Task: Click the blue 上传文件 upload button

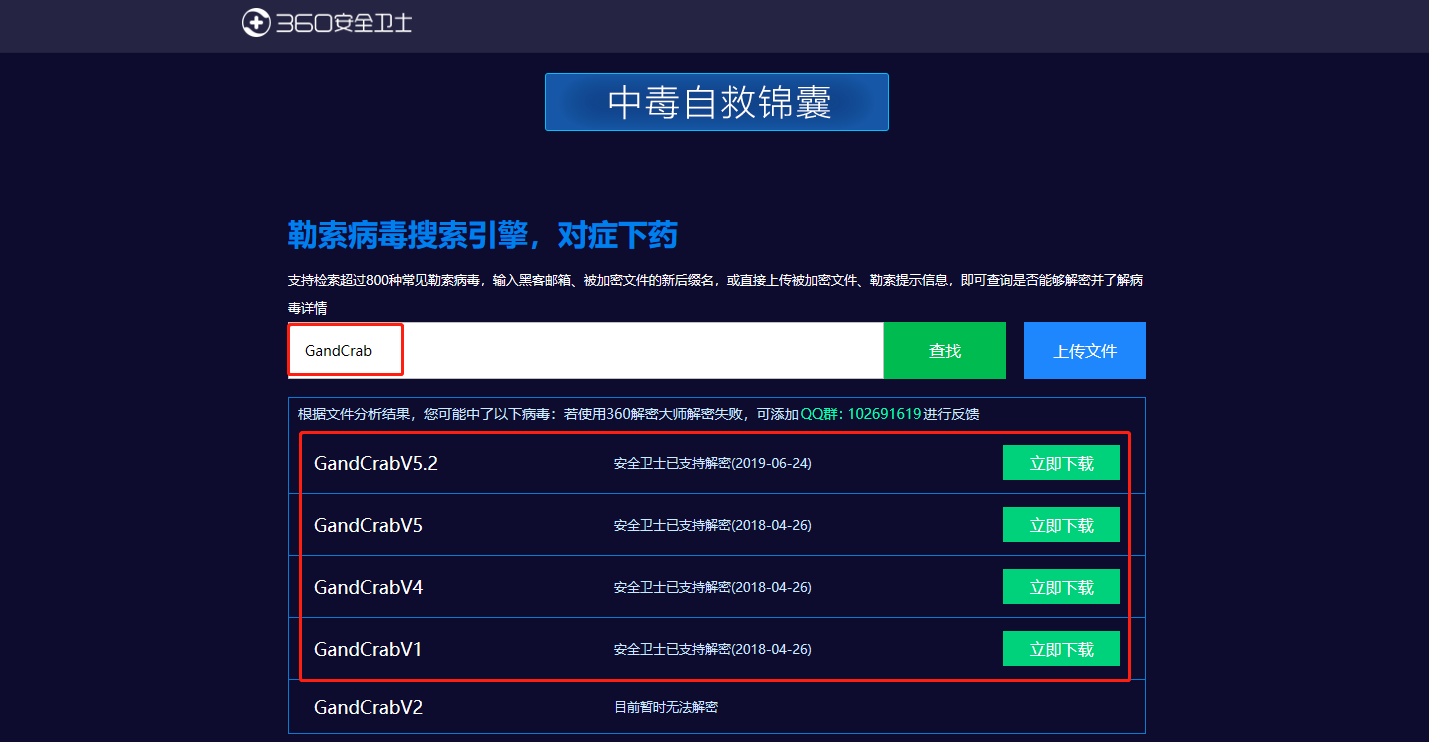Action: [1084, 351]
